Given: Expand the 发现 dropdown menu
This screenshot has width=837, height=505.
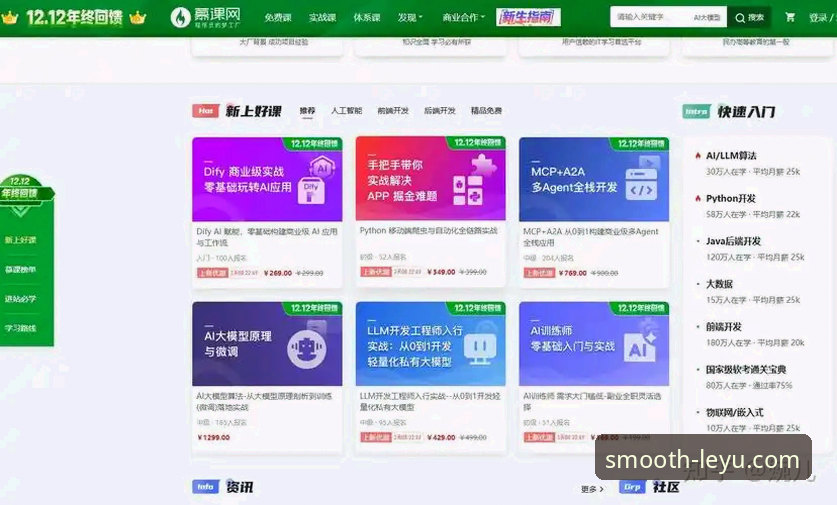Looking at the screenshot, I should tap(409, 18).
